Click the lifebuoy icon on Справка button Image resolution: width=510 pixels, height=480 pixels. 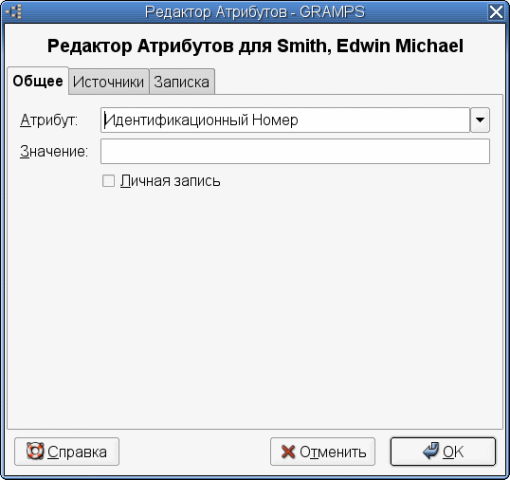tap(35, 451)
